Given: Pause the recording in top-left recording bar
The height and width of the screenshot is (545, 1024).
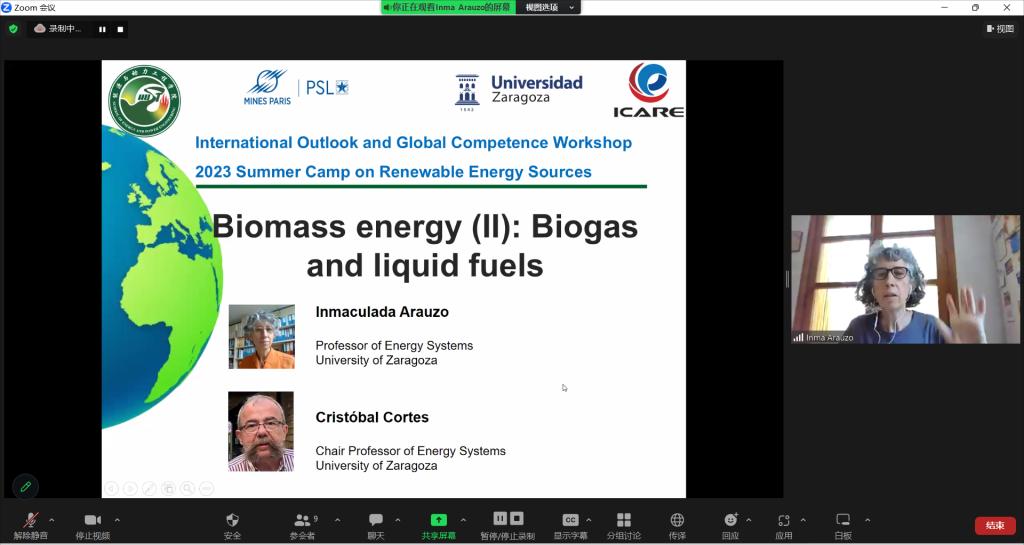Looking at the screenshot, I should 102,29.
